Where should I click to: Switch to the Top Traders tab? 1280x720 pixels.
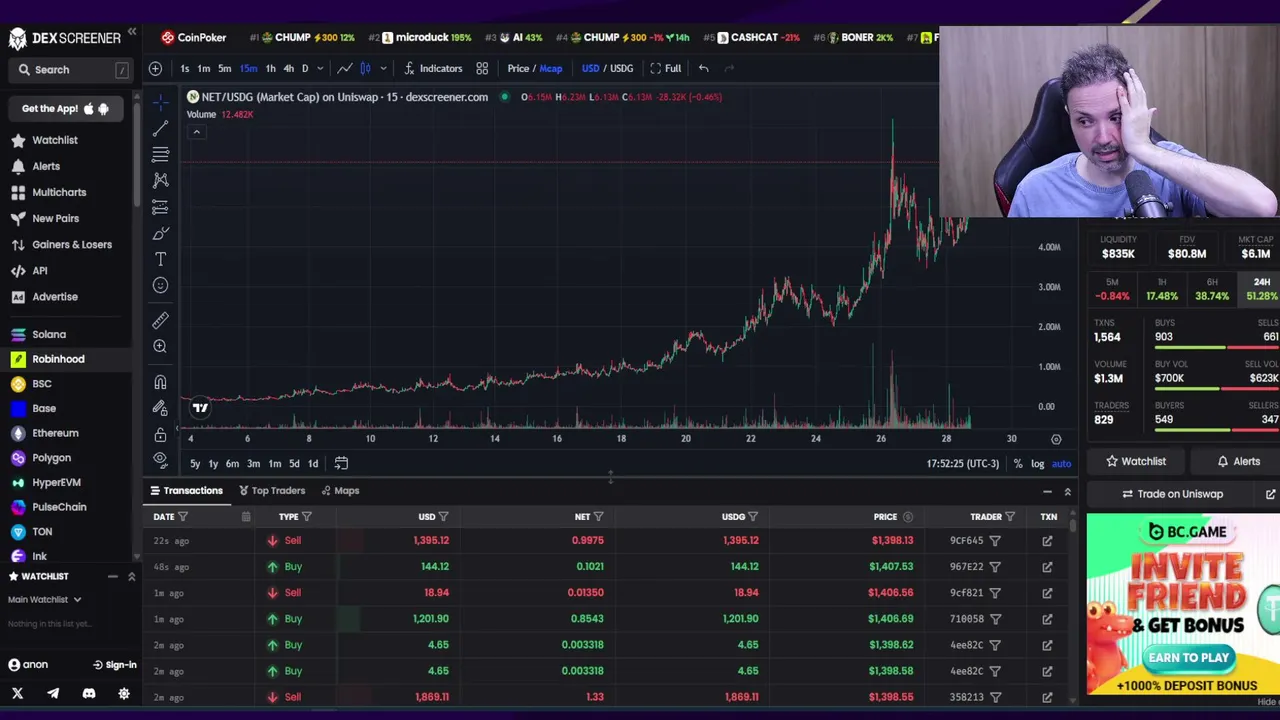[x=272, y=490]
